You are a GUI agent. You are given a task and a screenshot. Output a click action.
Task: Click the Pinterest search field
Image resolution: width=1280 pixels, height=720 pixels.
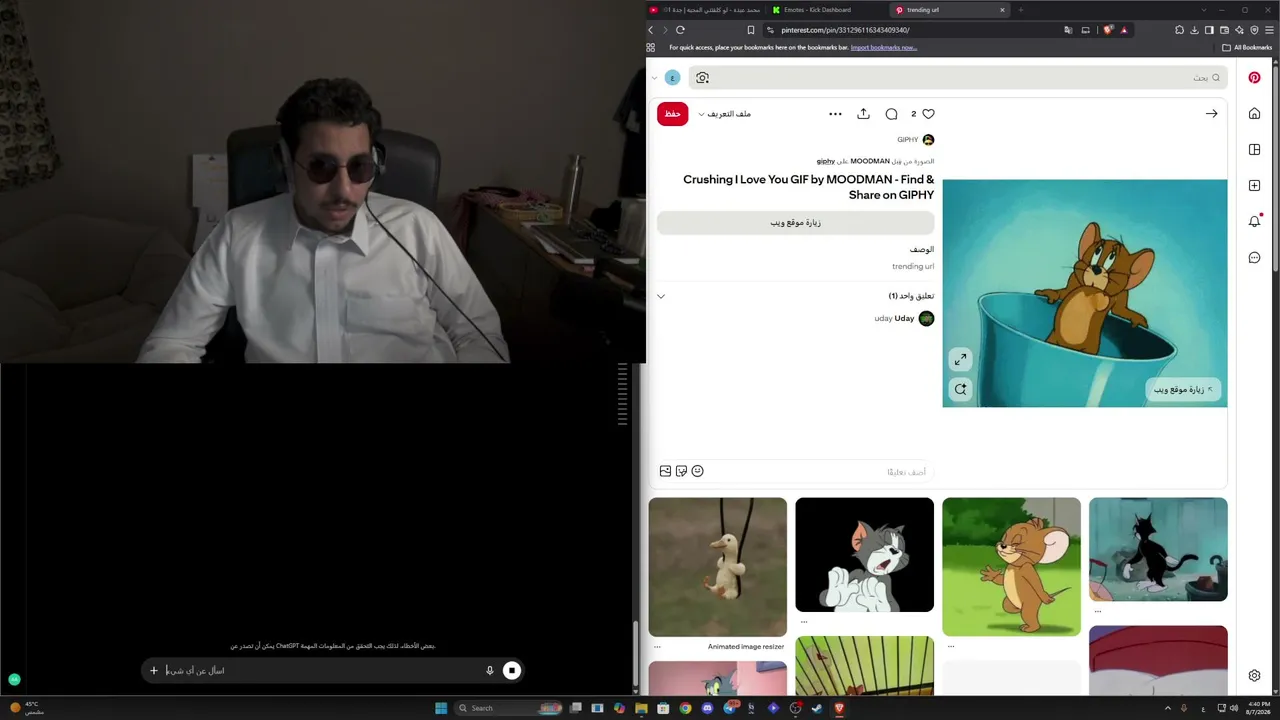[958, 78]
